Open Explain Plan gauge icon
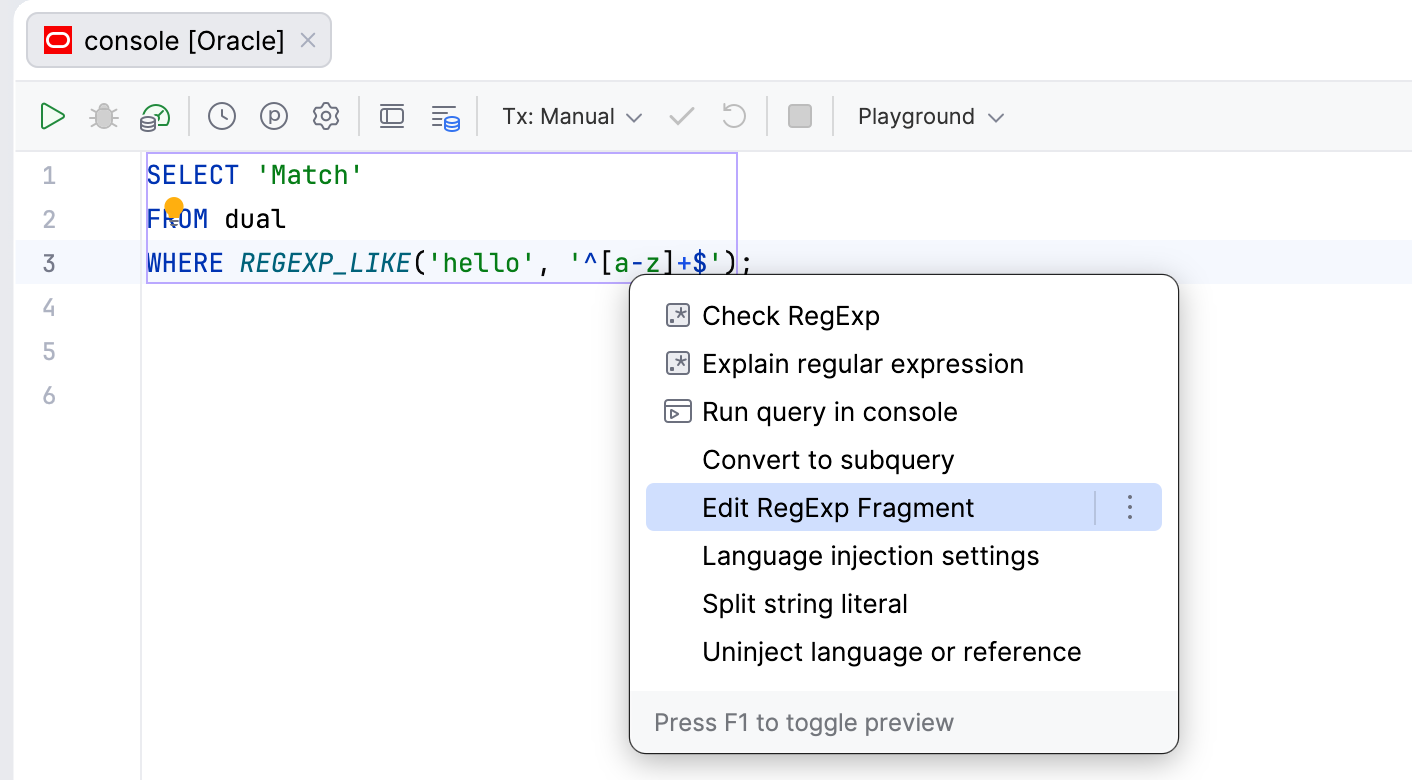 tap(155, 117)
